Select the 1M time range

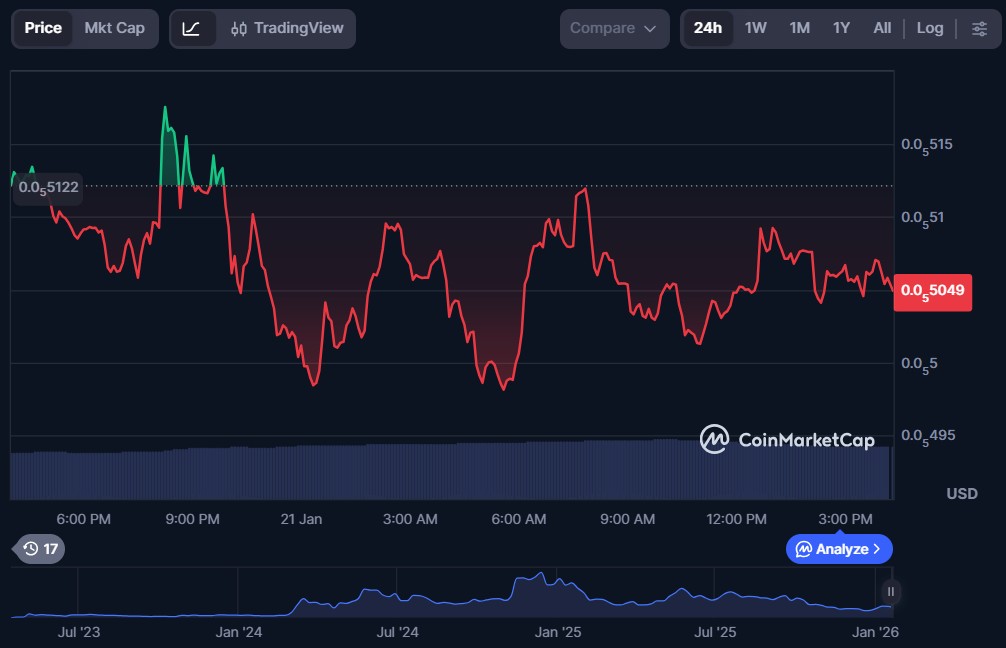pyautogui.click(x=799, y=29)
